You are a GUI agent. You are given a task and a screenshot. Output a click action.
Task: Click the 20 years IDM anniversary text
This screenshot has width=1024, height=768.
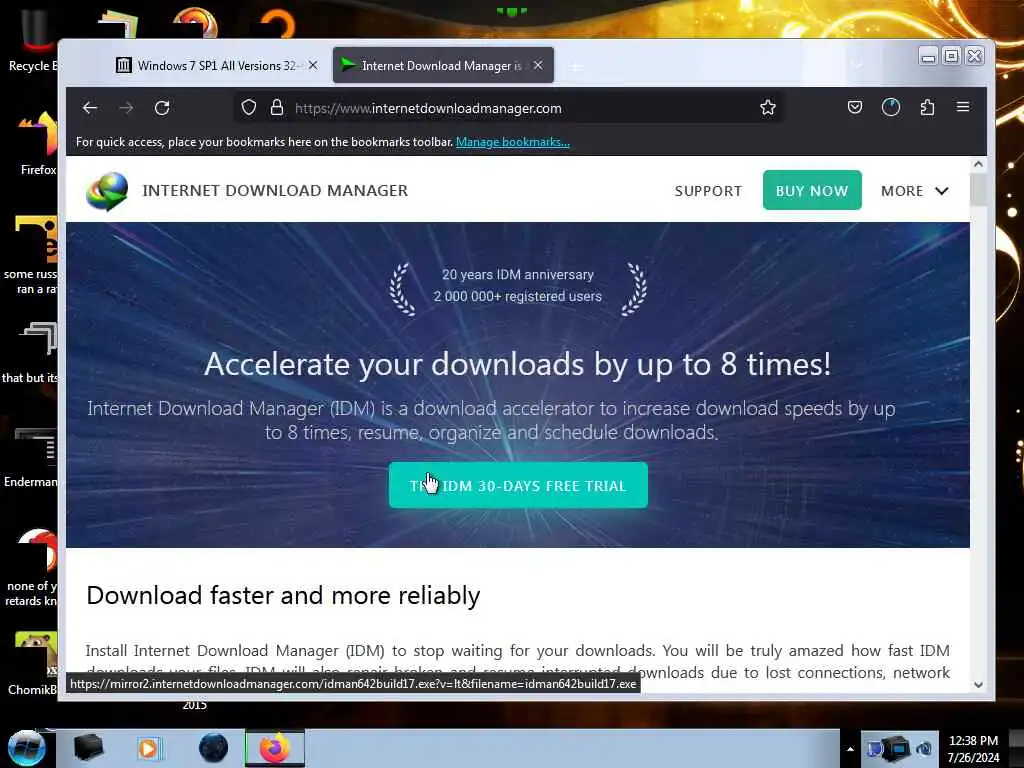(518, 274)
